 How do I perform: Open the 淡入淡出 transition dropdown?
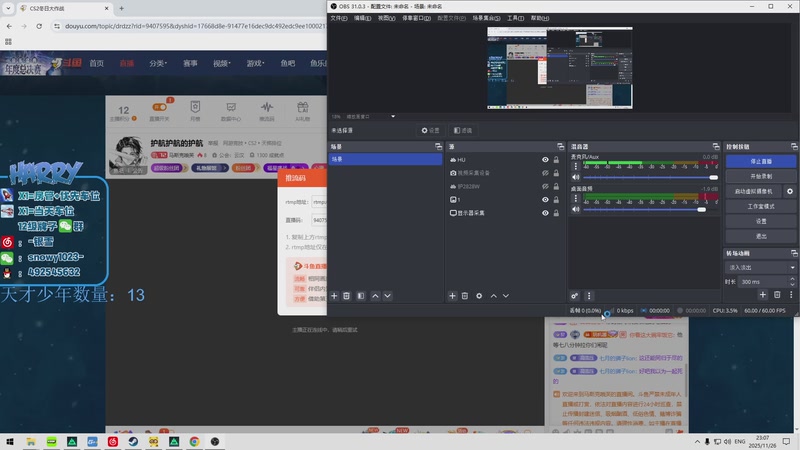760,267
